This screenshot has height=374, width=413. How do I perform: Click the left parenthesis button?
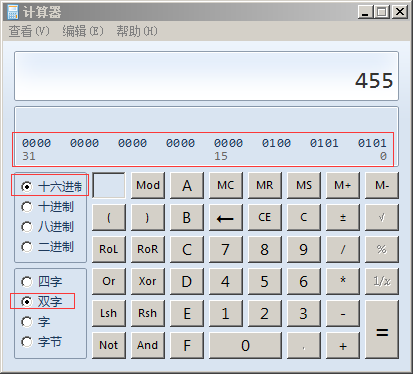pyautogui.click(x=109, y=217)
